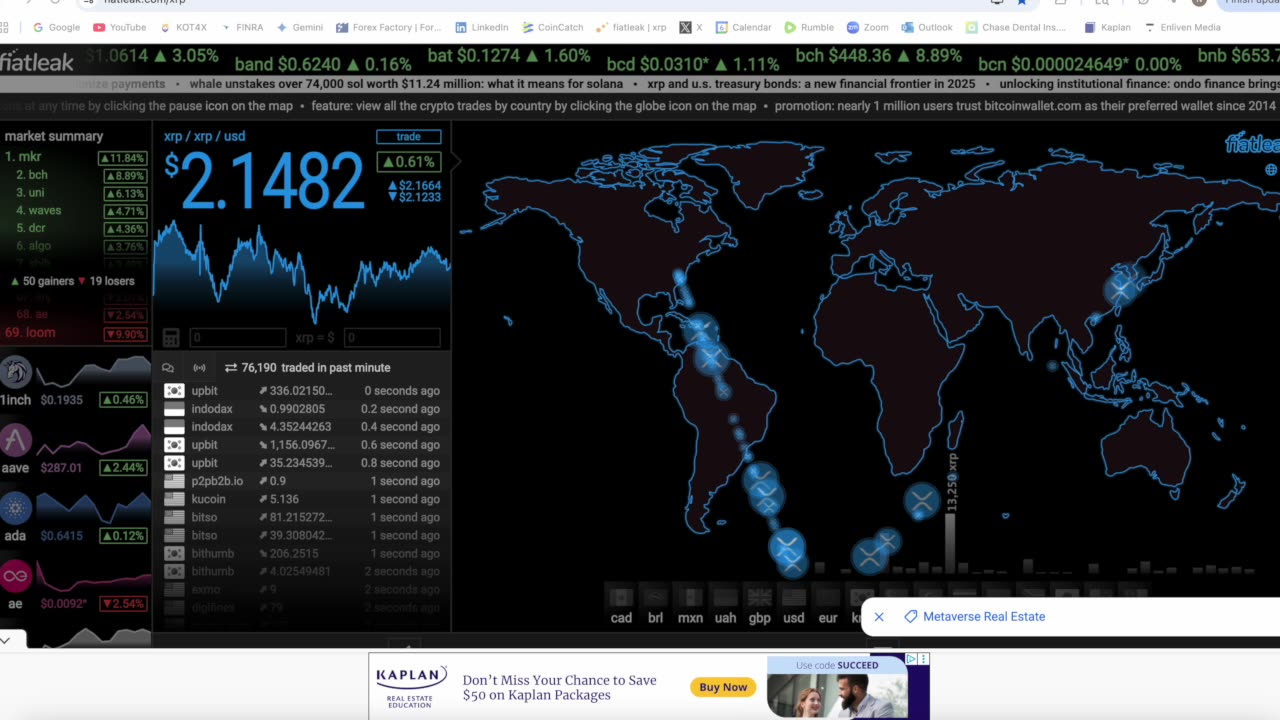Select the brl currency flag

(x=655, y=598)
